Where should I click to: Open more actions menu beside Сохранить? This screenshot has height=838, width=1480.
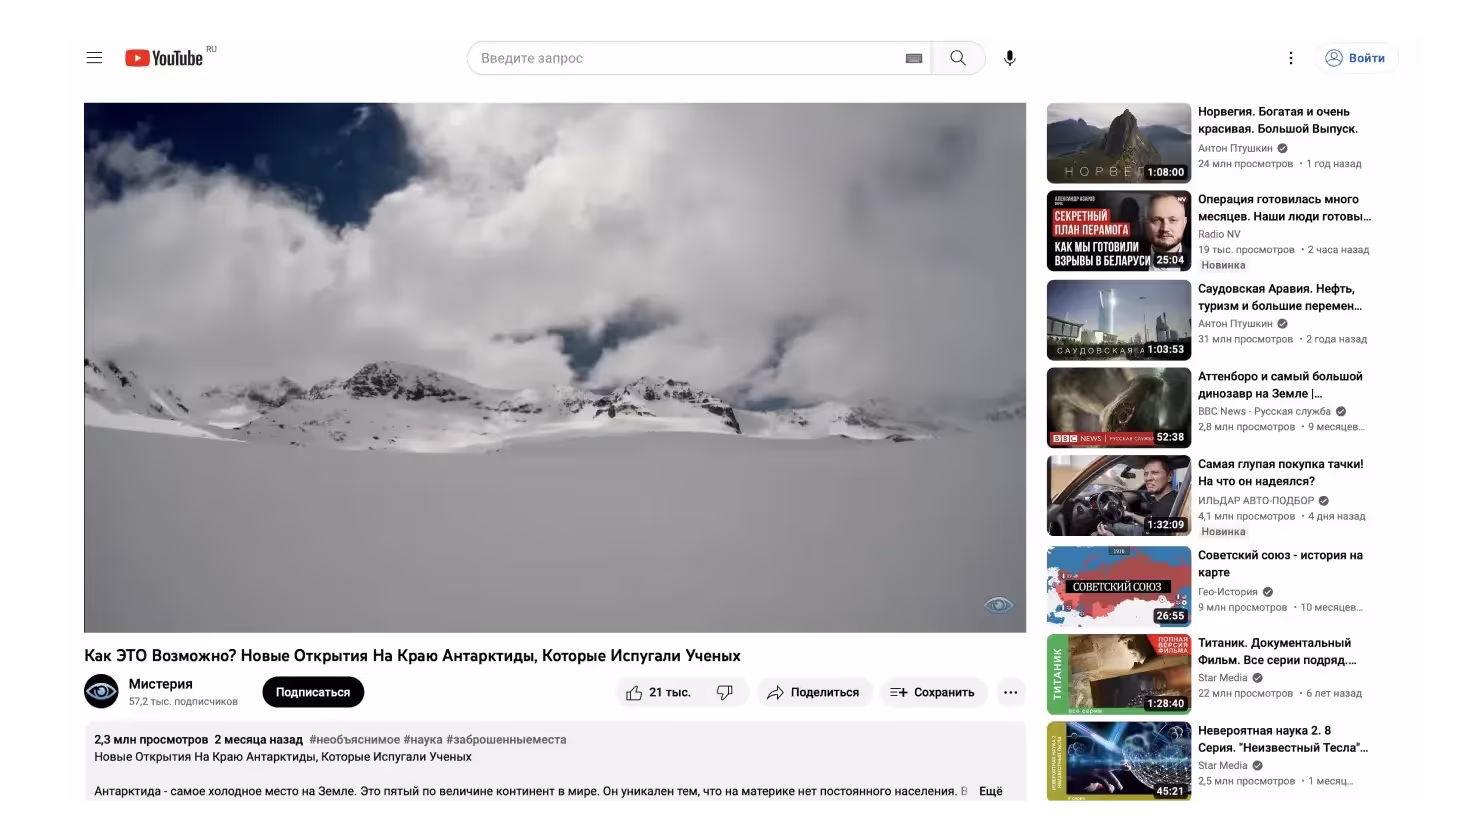tap(1010, 692)
